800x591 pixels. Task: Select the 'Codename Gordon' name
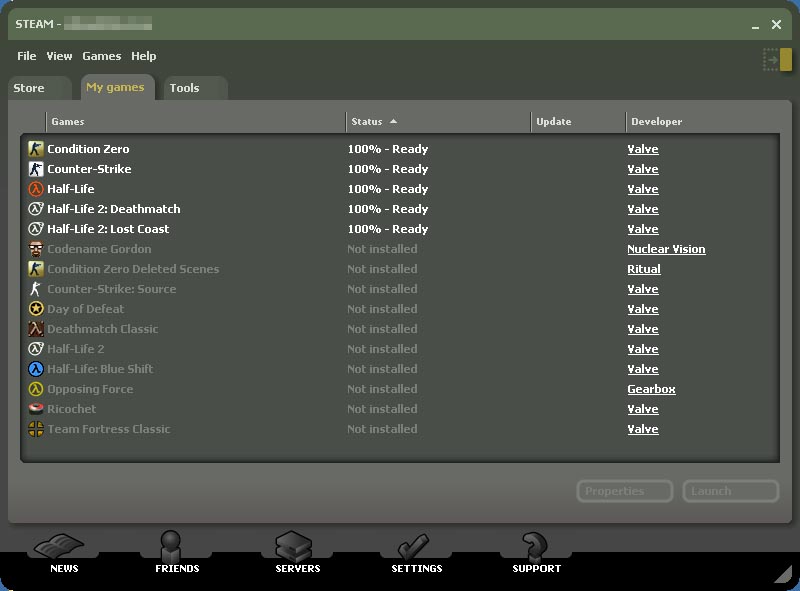point(99,249)
